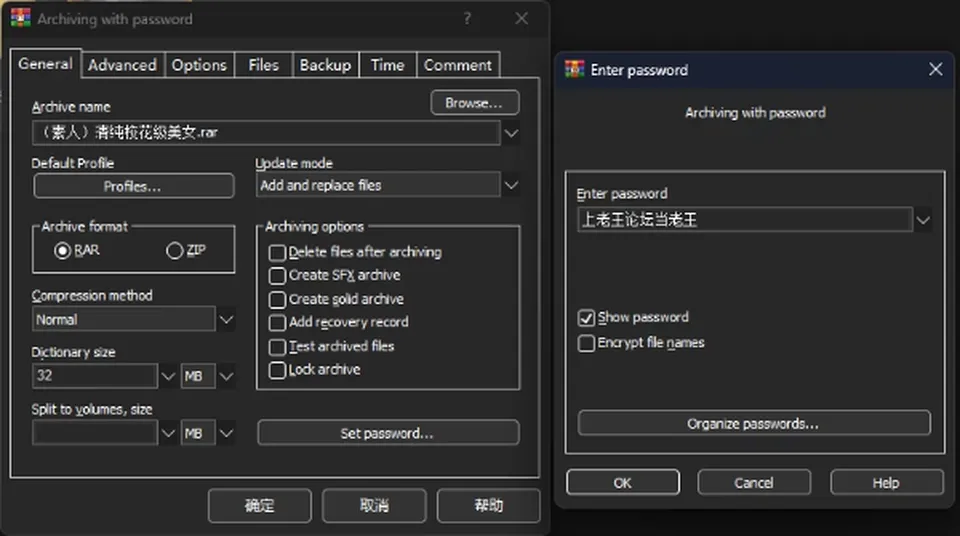The width and height of the screenshot is (960, 536).
Task: Click Organize passwords... button
Action: click(x=754, y=424)
